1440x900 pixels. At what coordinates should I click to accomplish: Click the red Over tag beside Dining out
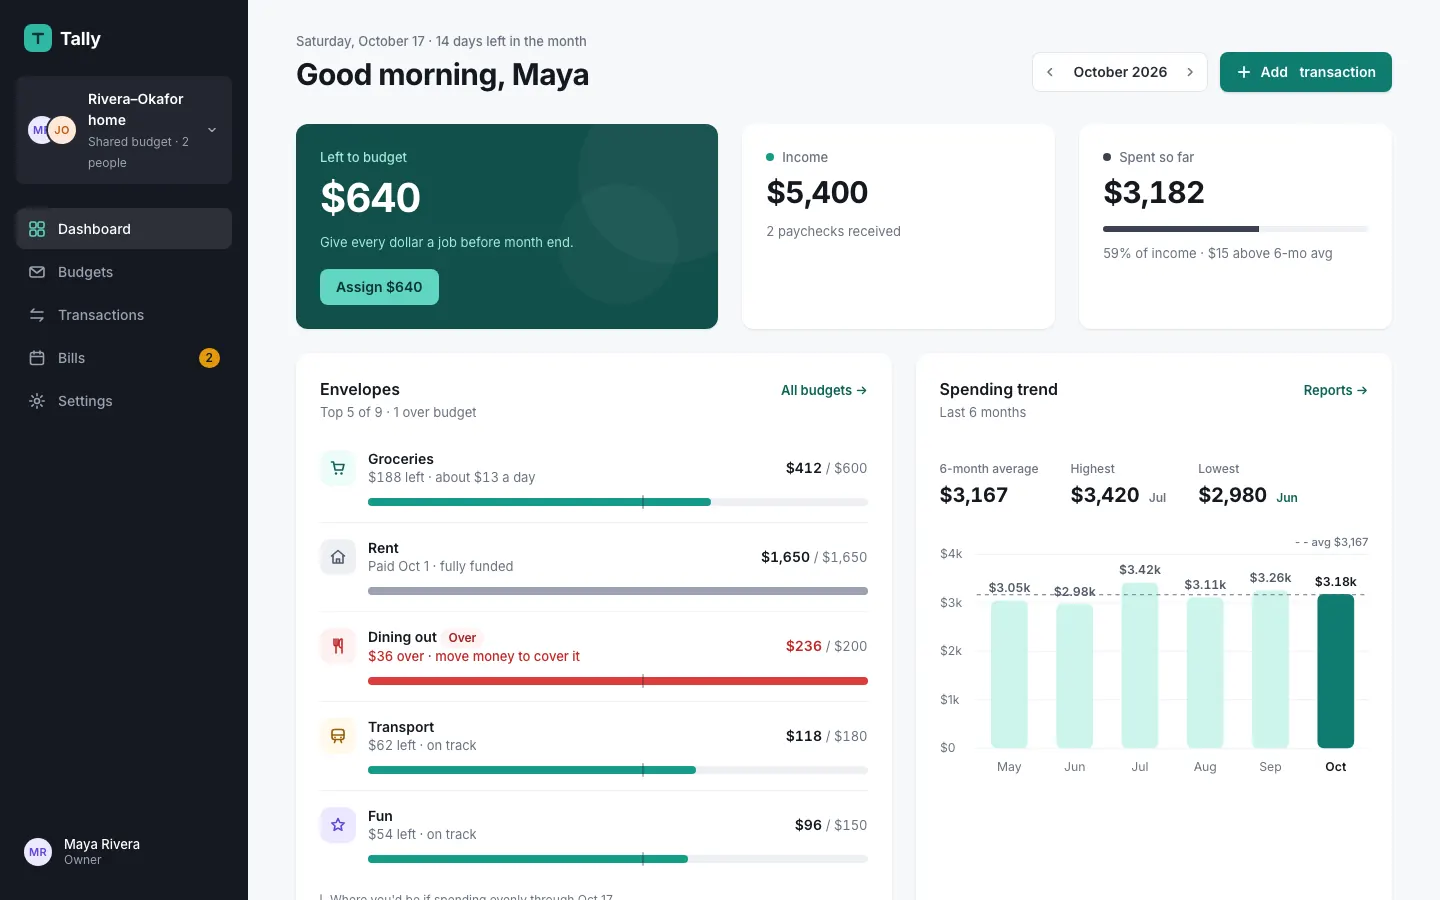pos(462,638)
